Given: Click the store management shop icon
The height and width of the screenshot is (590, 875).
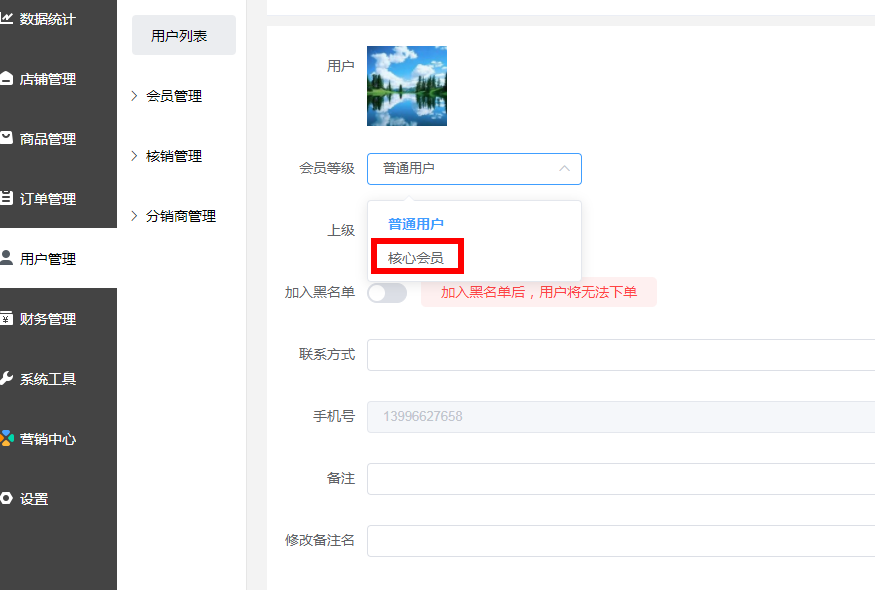Looking at the screenshot, I should [x=6, y=79].
